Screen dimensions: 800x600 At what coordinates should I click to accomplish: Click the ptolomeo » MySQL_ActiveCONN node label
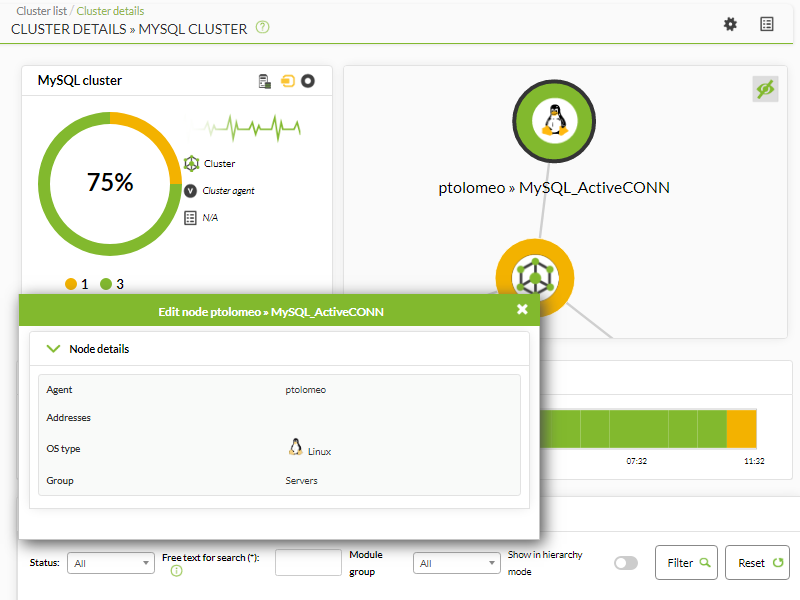554,188
